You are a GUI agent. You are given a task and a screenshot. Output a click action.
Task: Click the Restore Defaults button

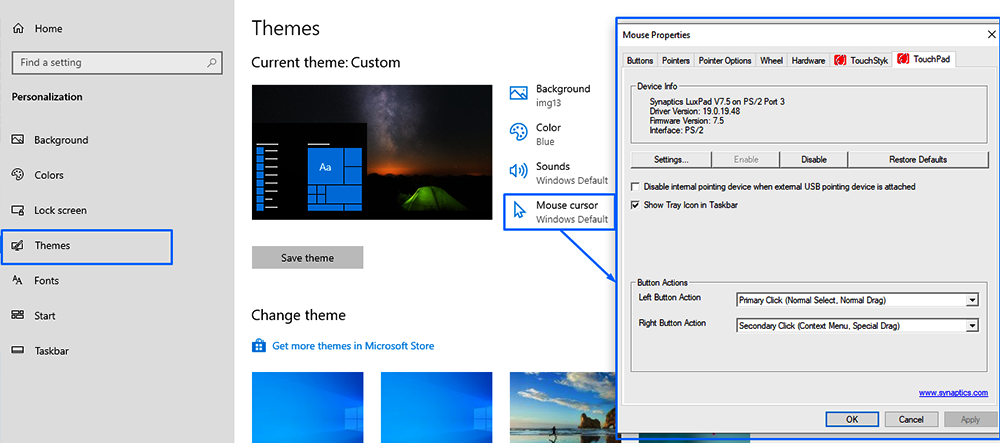point(918,159)
